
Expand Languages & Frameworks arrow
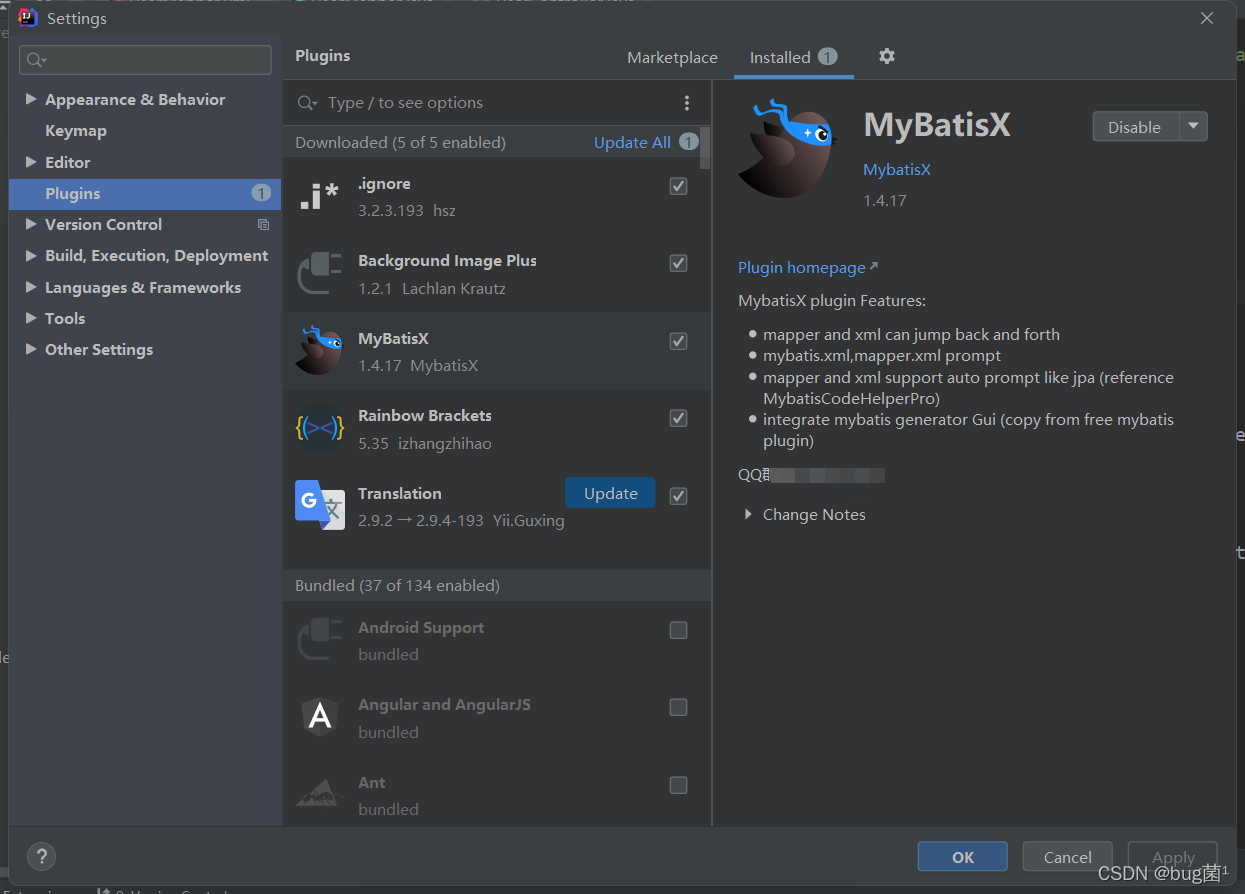31,287
